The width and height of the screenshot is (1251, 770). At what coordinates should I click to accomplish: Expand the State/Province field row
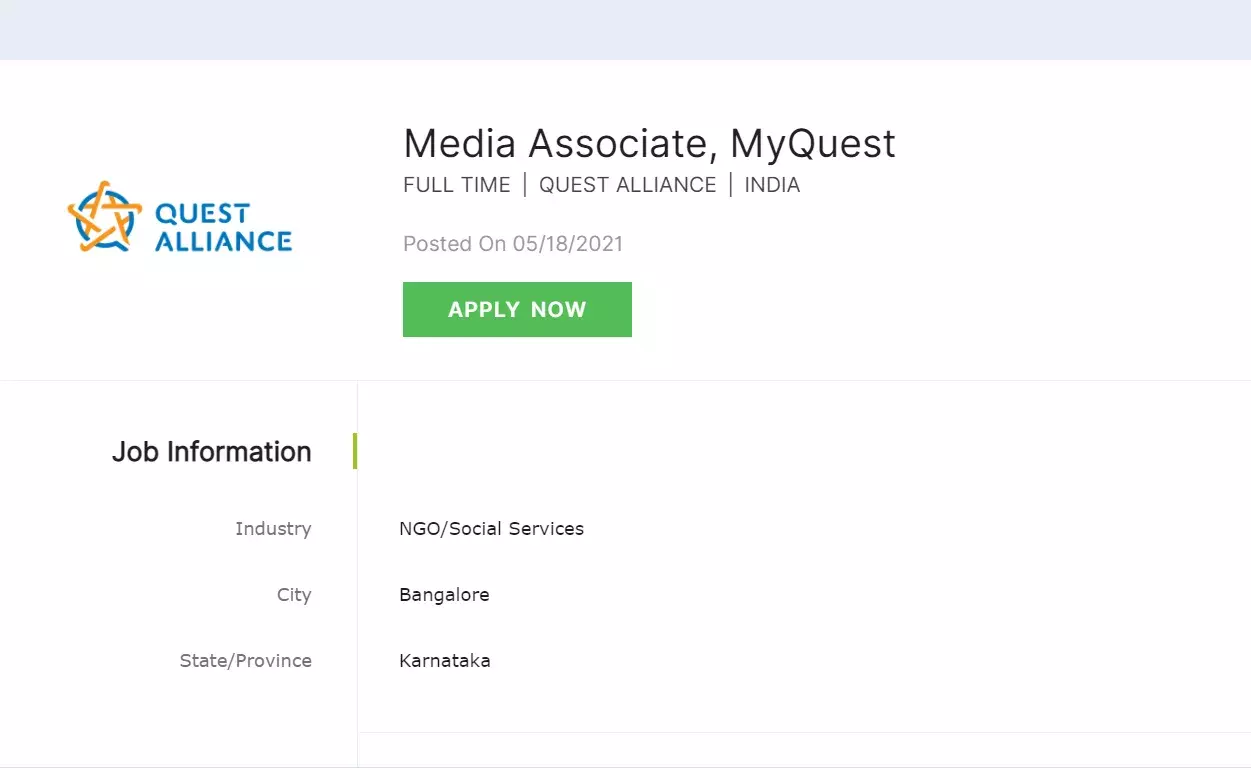pyautogui.click(x=245, y=660)
